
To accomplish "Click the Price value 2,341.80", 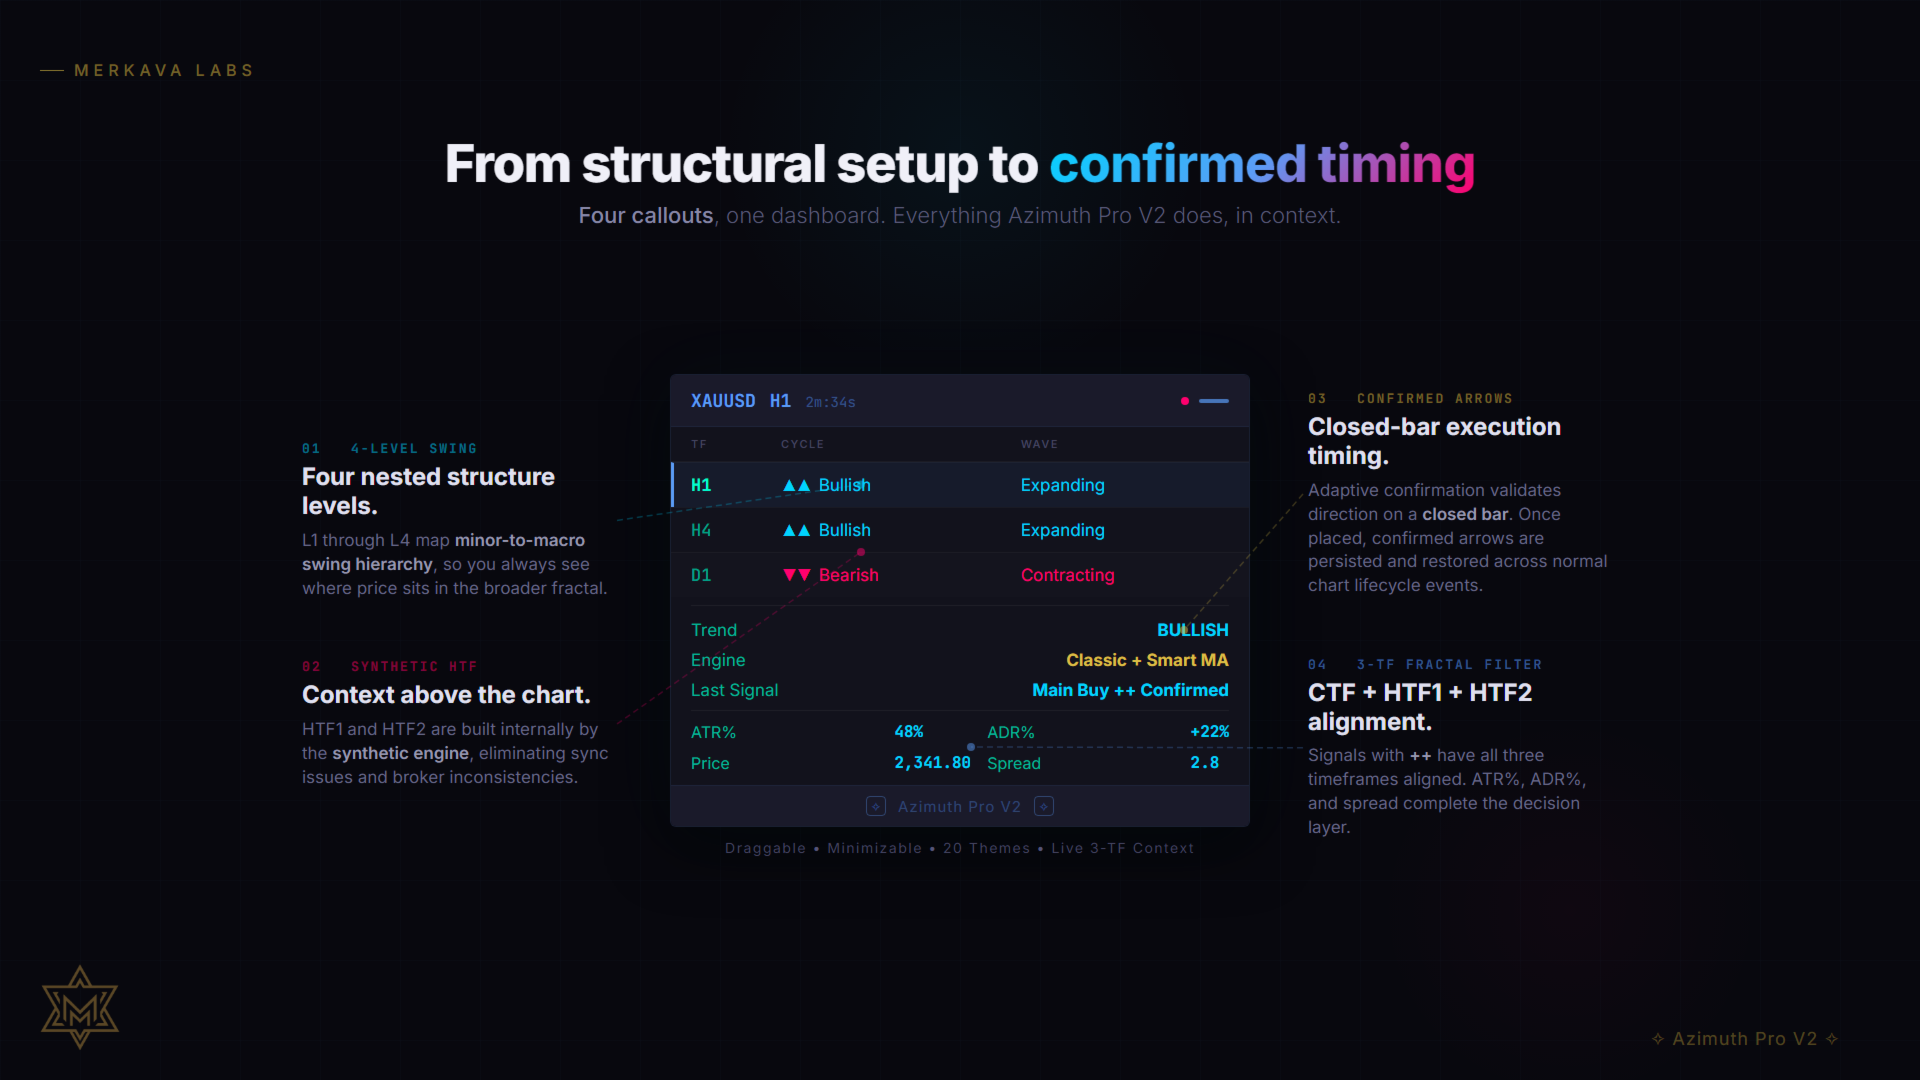I will coord(932,763).
